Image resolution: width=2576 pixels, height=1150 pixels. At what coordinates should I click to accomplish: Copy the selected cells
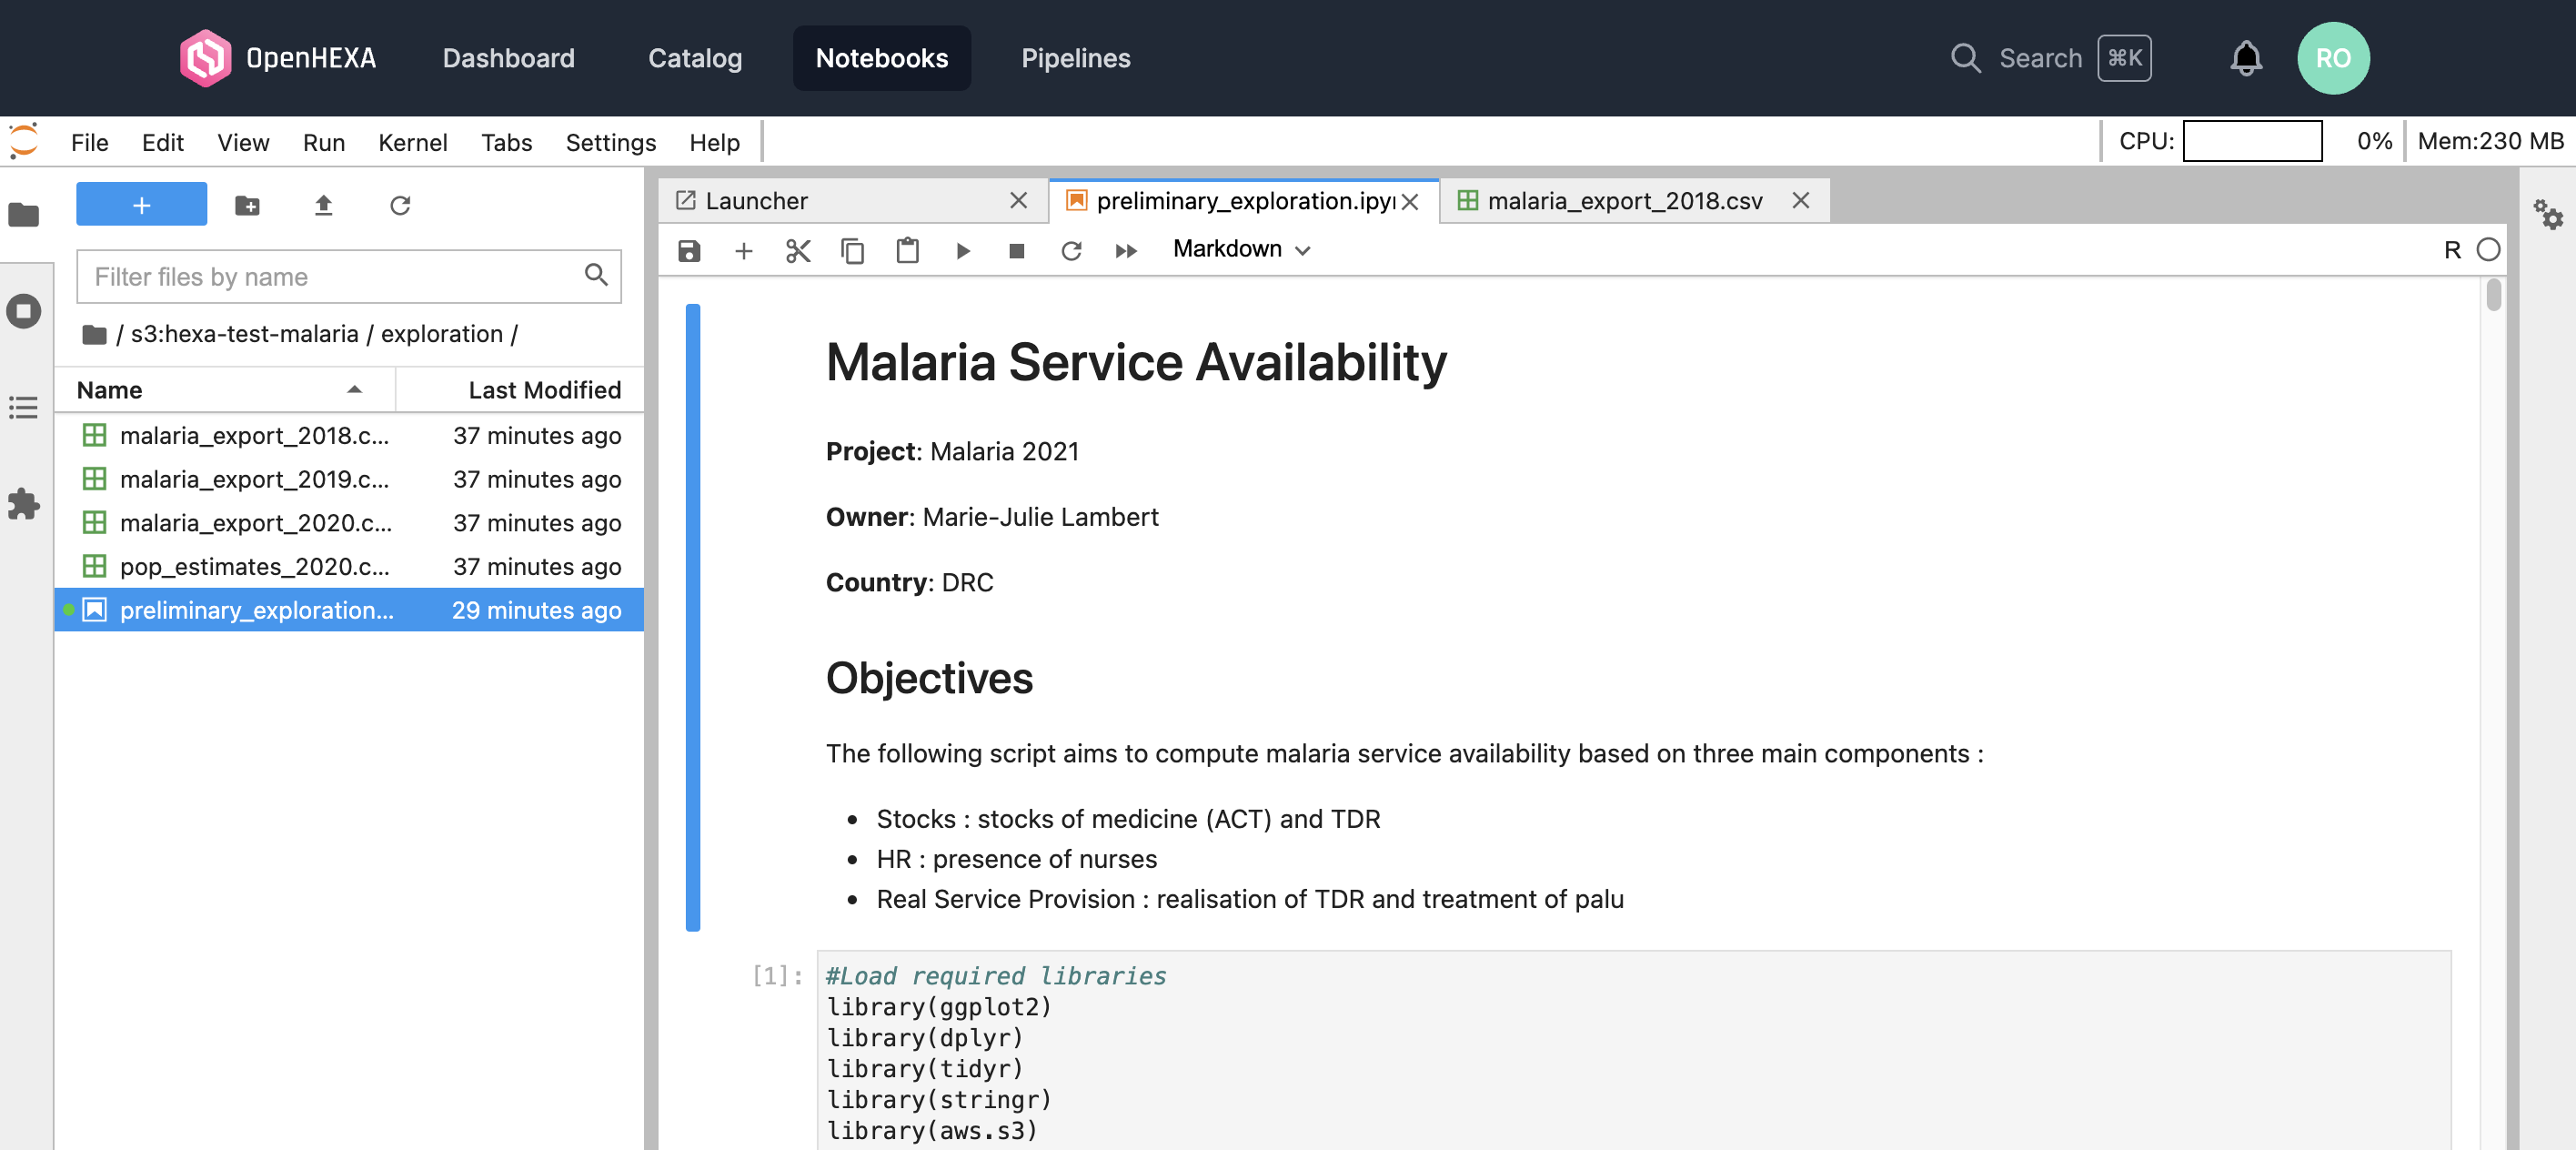[x=852, y=250]
